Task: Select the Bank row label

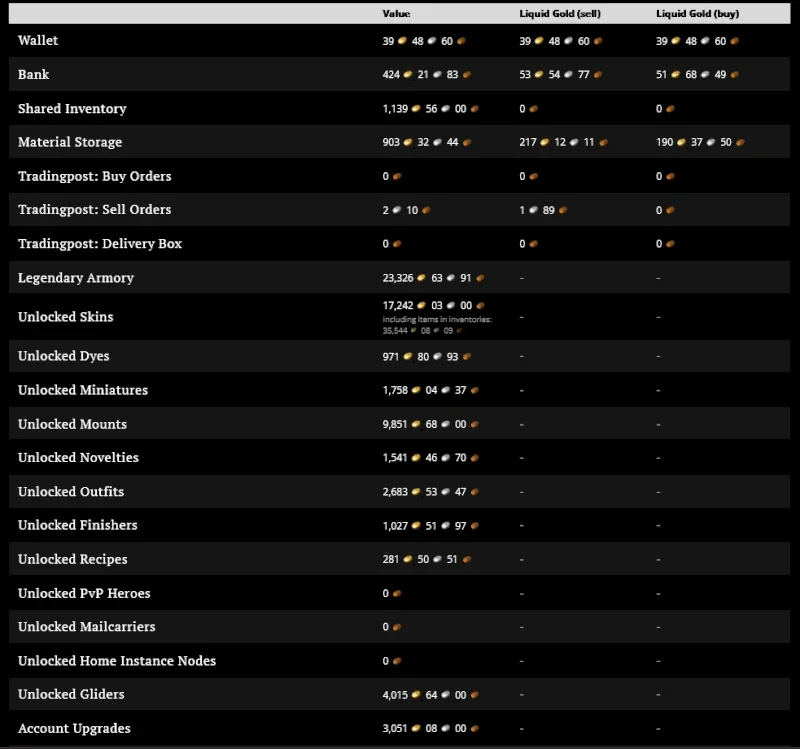Action: pos(34,74)
